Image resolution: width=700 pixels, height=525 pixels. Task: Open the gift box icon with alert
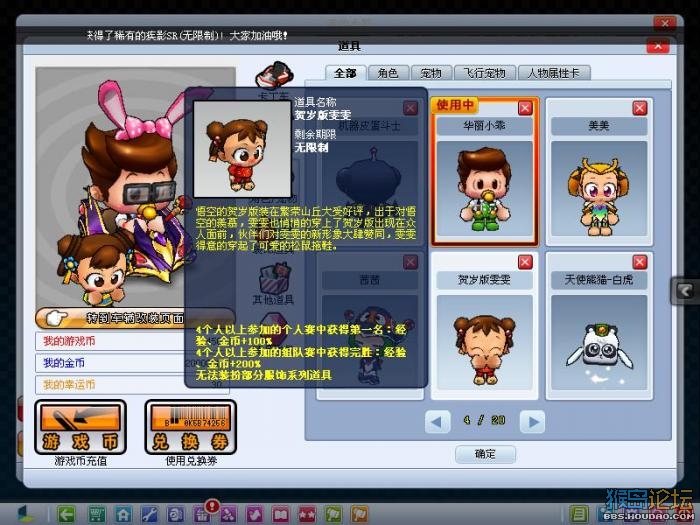[202, 515]
